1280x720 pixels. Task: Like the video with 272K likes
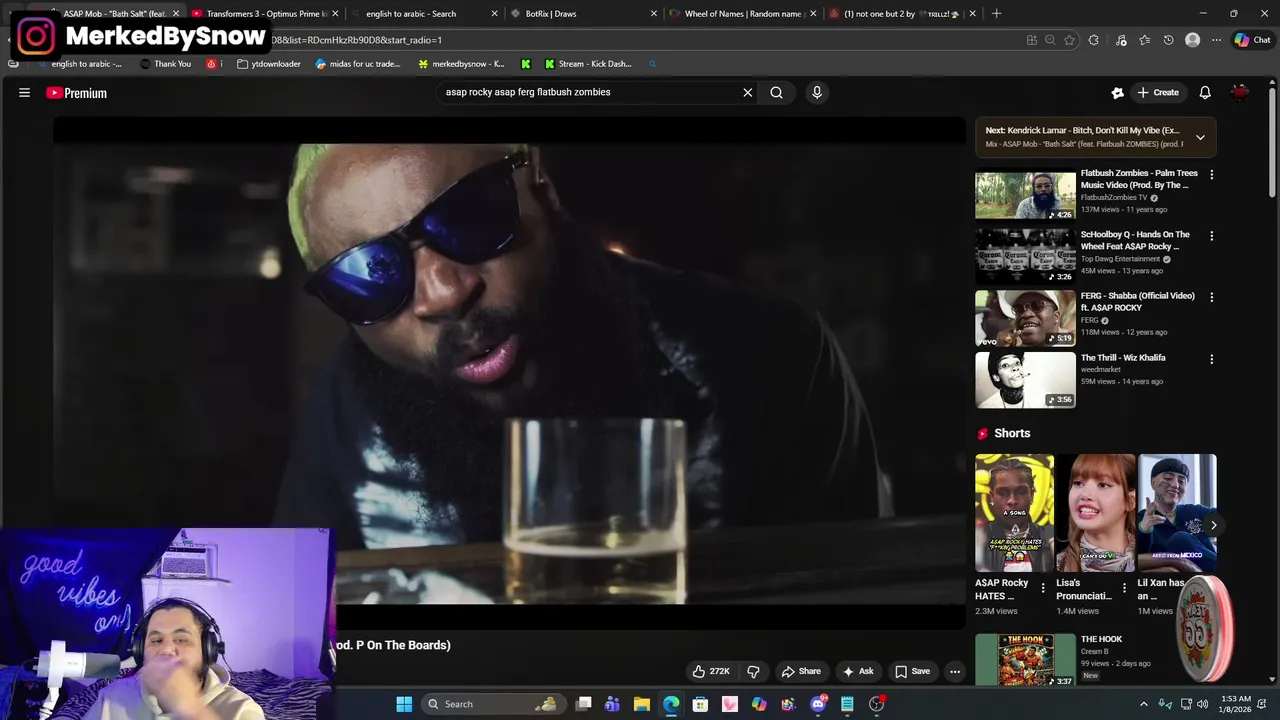click(x=710, y=671)
